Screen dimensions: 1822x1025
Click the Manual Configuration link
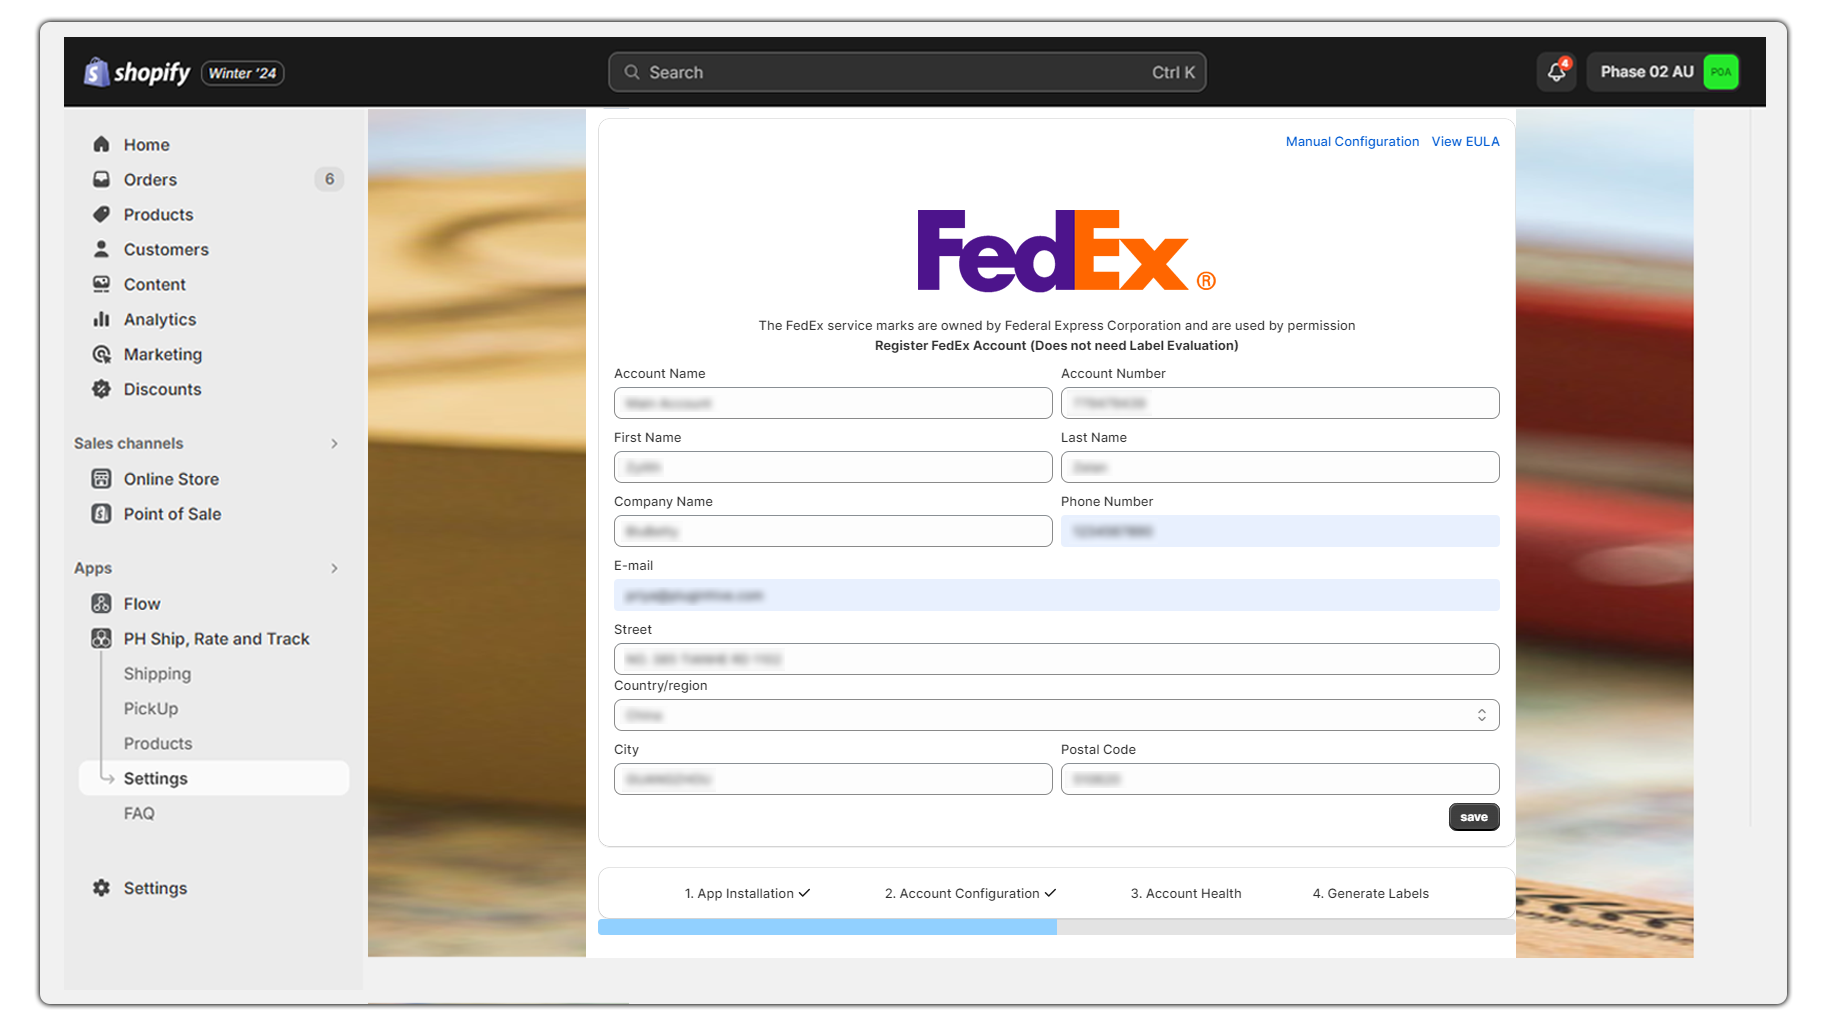tap(1352, 142)
